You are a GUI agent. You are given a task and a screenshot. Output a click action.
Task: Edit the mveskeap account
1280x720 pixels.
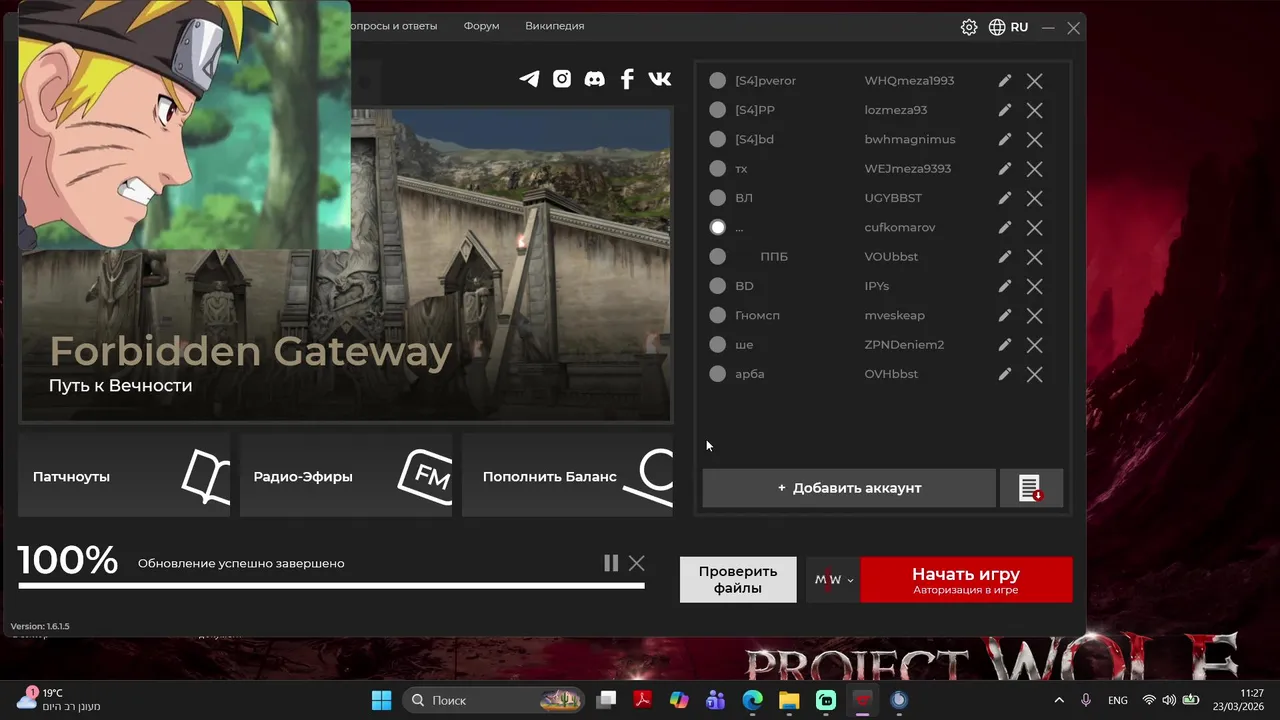pos(1005,315)
